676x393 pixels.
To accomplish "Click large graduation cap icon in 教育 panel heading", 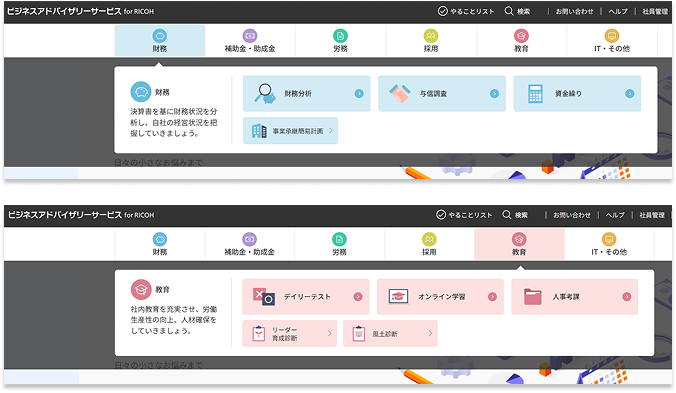I will click(141, 289).
